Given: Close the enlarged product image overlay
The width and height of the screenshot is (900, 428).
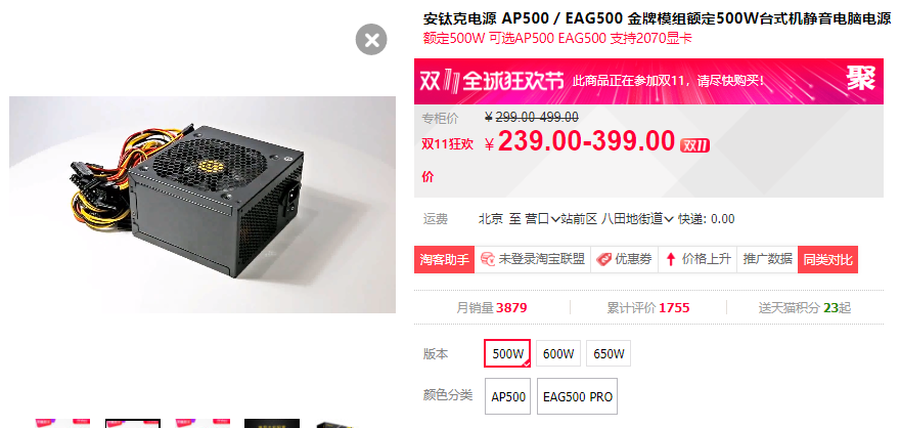Looking at the screenshot, I should coord(371,40).
